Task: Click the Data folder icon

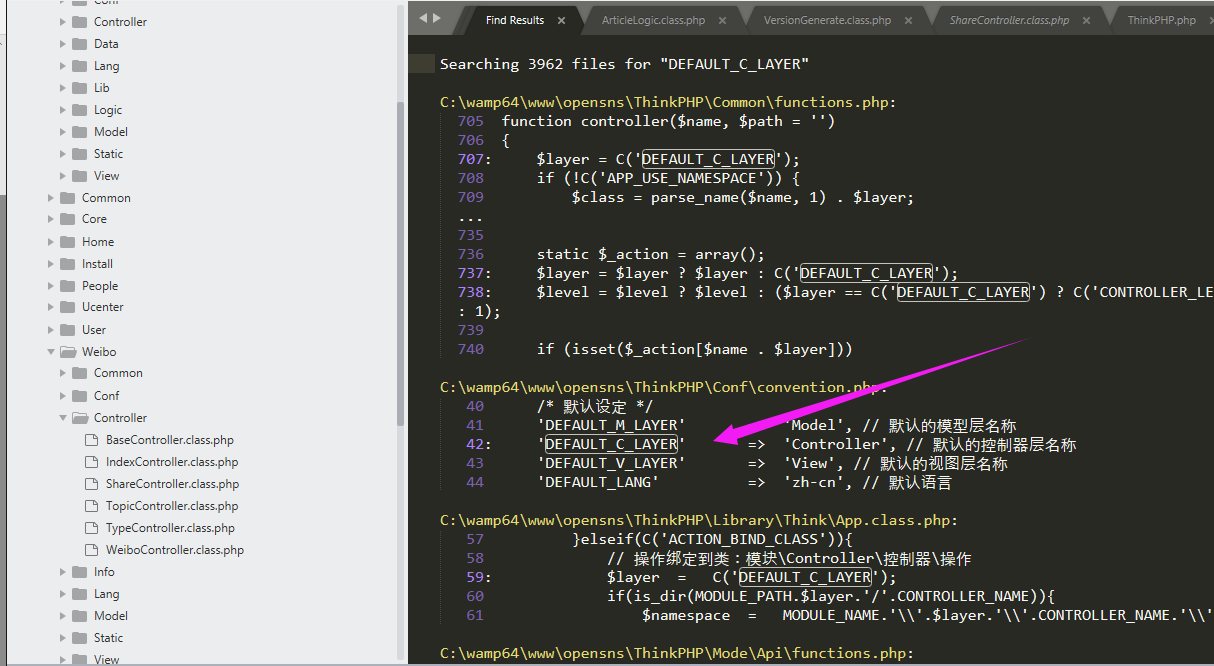Action: pyautogui.click(x=79, y=44)
